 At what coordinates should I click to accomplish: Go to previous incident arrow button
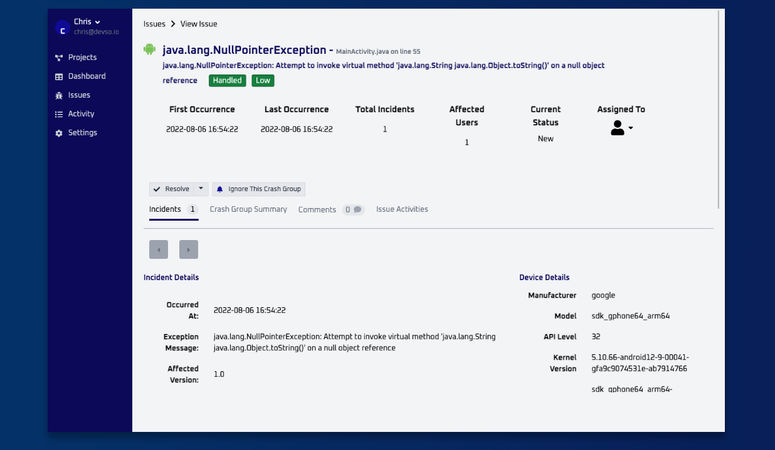coord(159,250)
